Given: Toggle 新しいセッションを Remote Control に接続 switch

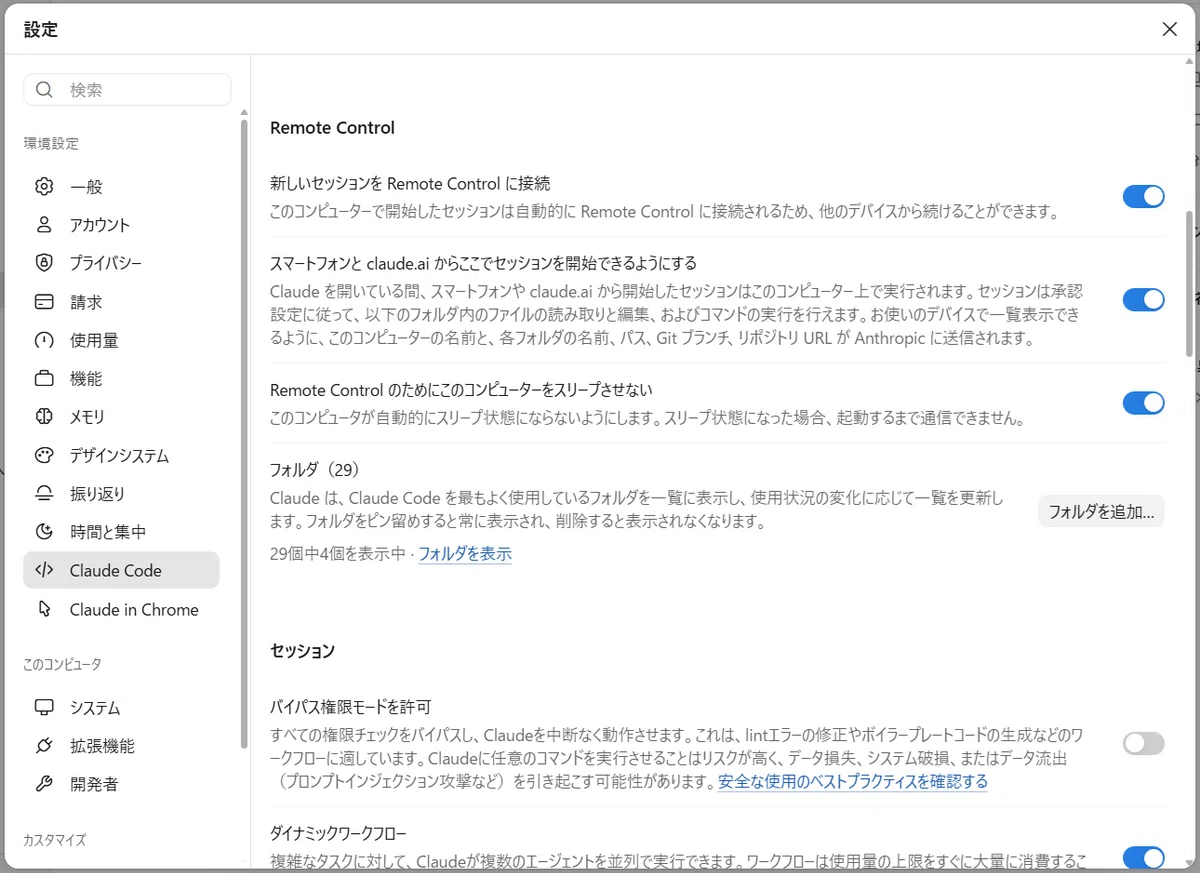Looking at the screenshot, I should (x=1144, y=196).
